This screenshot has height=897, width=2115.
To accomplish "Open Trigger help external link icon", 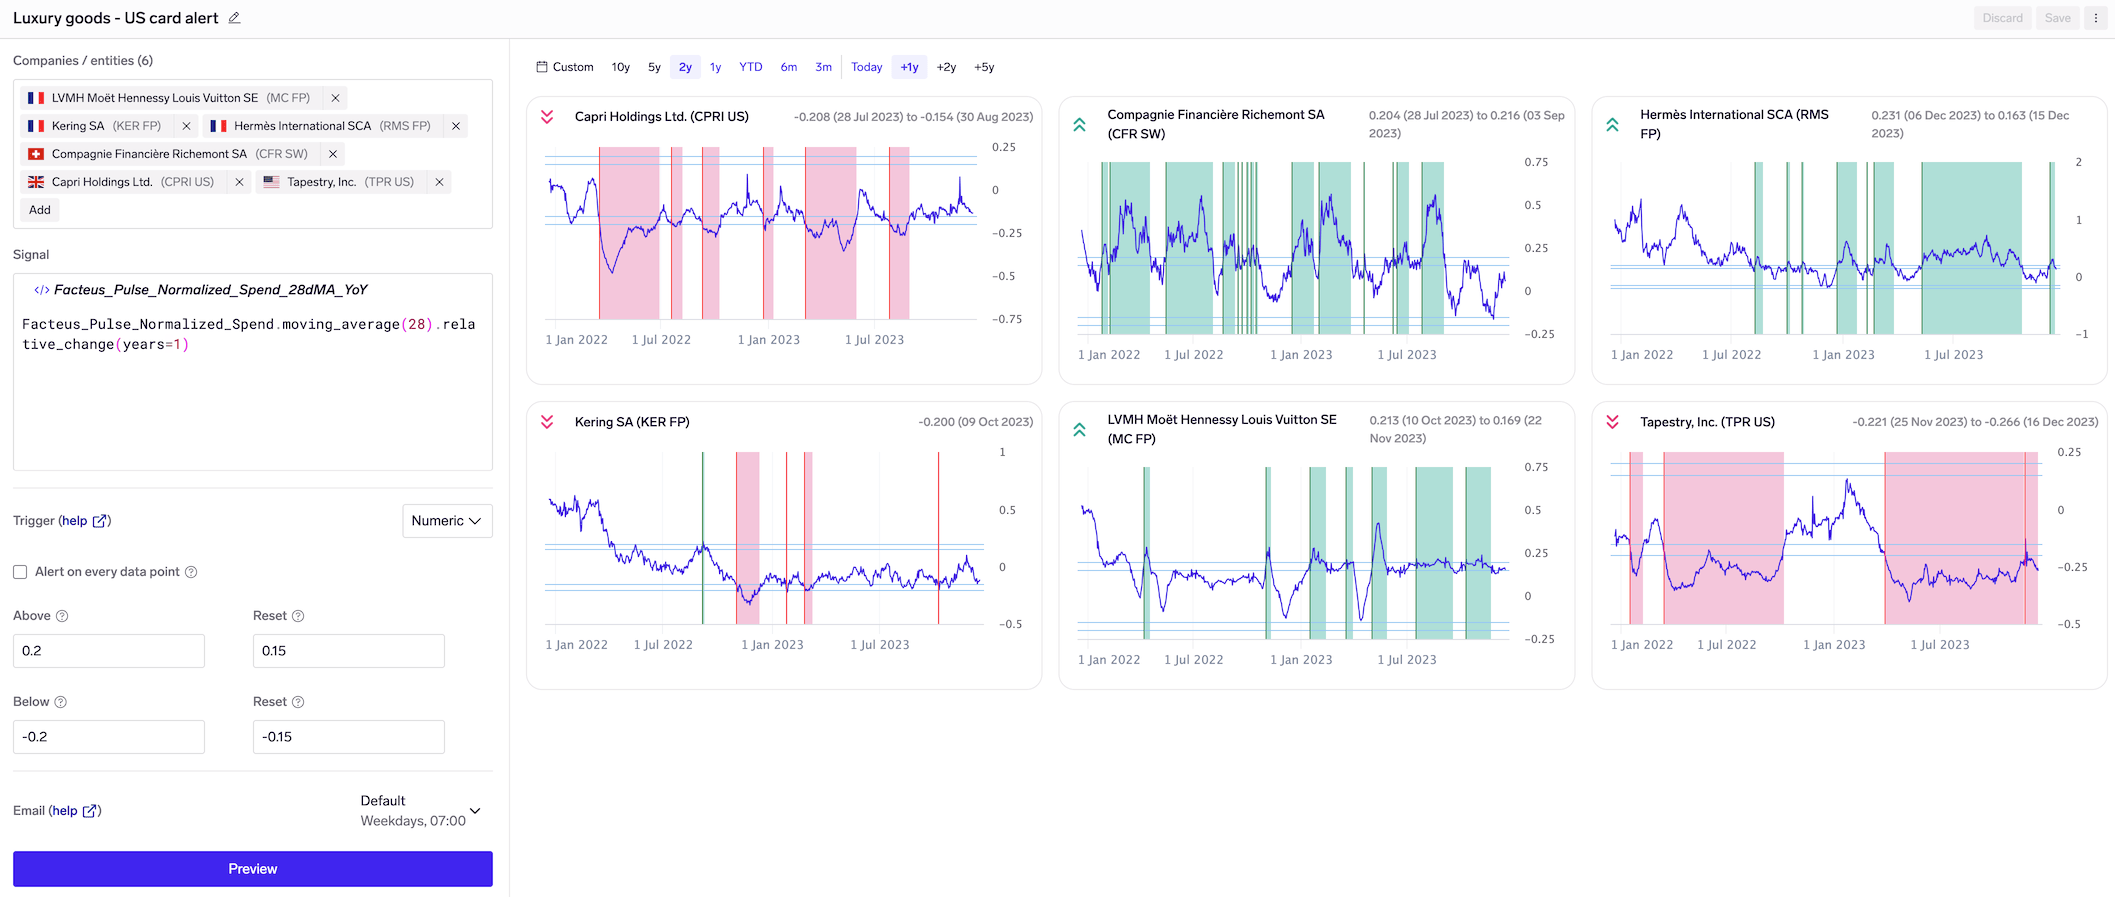I will pos(99,521).
